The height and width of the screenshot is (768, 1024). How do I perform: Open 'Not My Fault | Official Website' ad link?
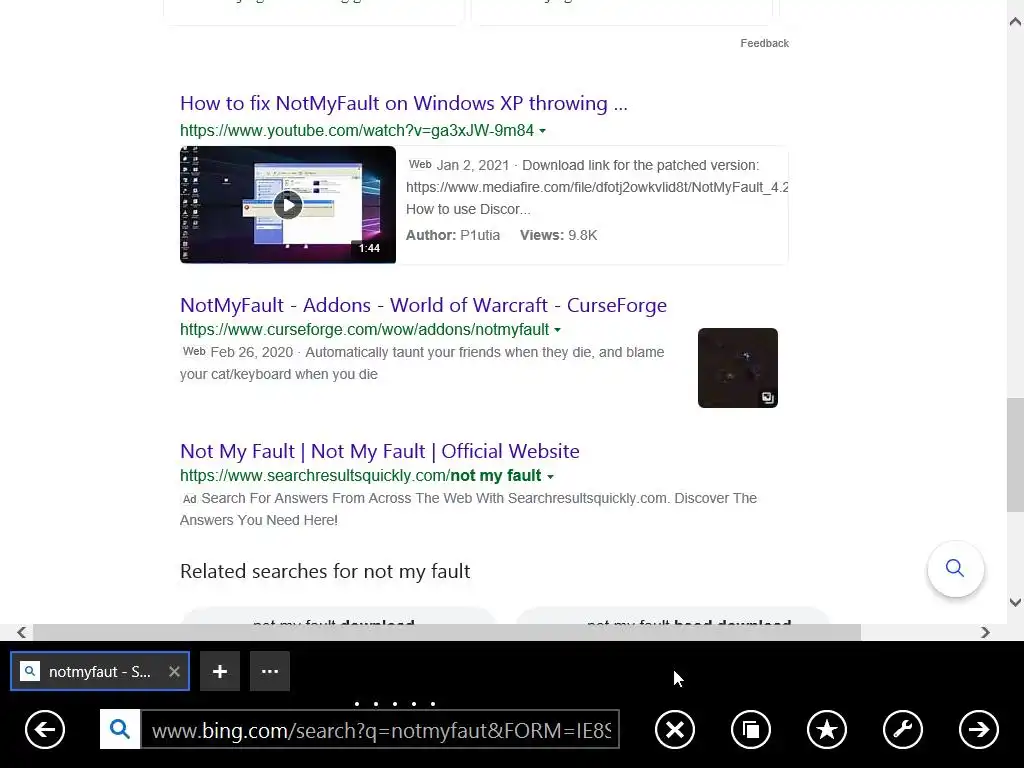coord(379,451)
